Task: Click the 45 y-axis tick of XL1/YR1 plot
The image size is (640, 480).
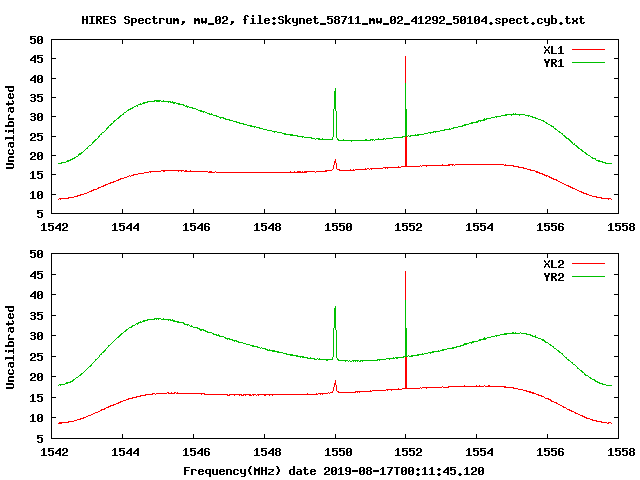Action: point(36,60)
